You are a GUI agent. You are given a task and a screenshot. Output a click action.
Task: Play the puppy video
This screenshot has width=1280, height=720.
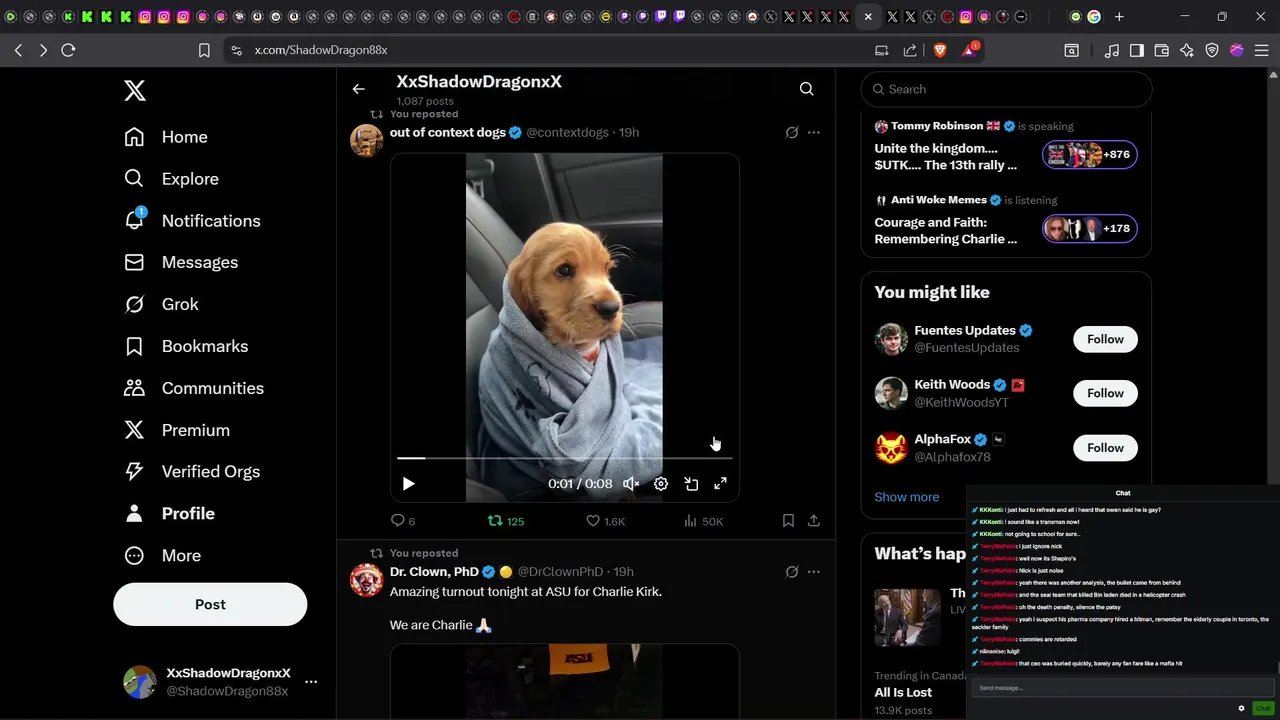tap(408, 484)
